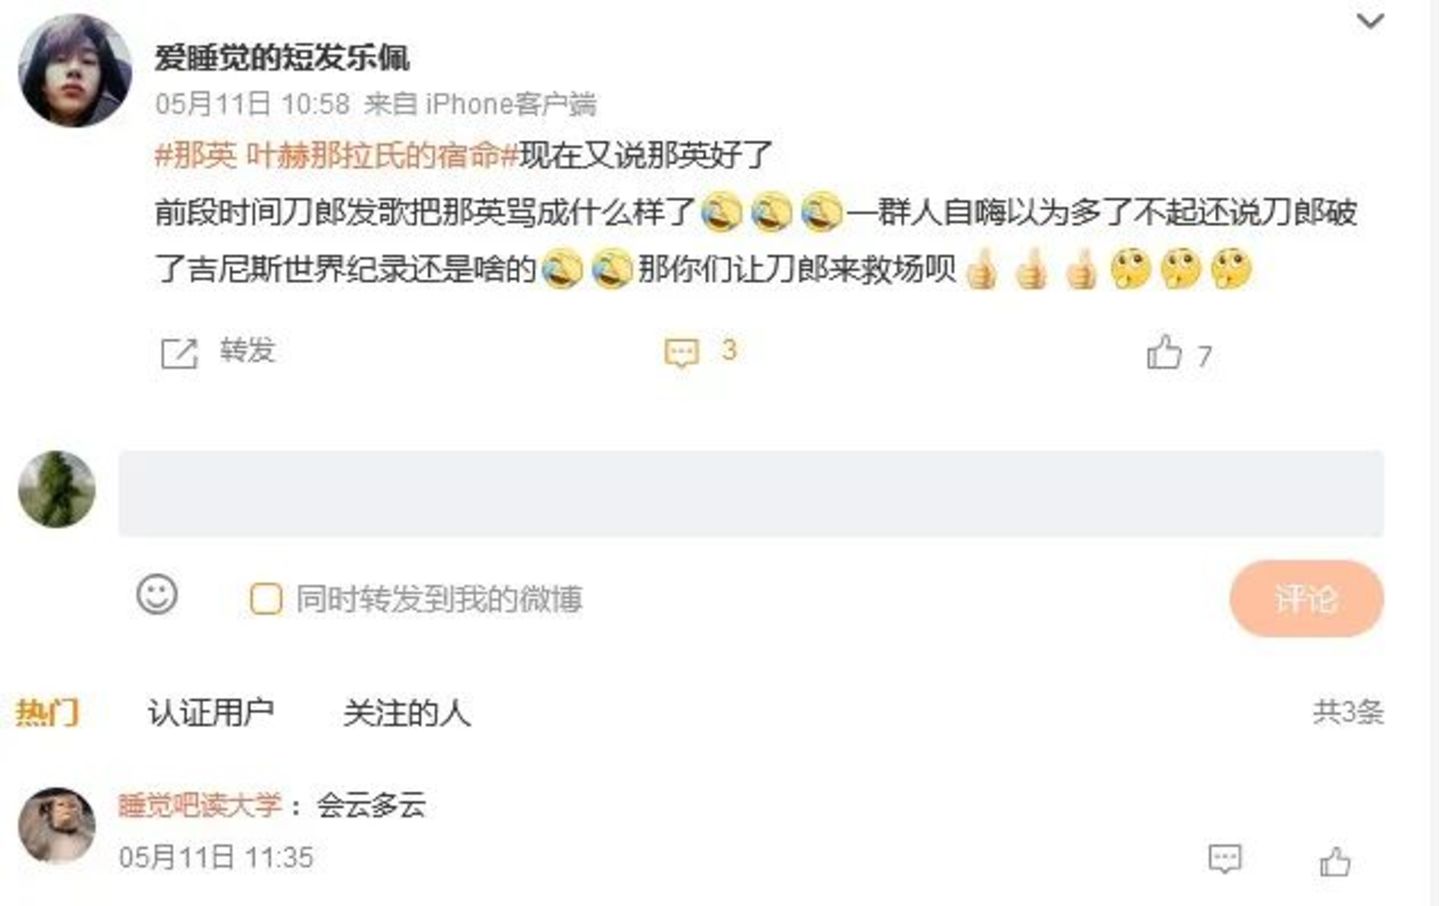This screenshot has height=906, width=1439.
Task: Switch to the 关注的人 tab
Action: pos(406,712)
